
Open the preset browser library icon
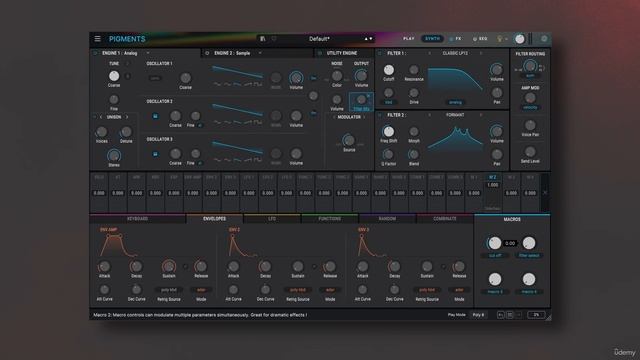tap(263, 39)
